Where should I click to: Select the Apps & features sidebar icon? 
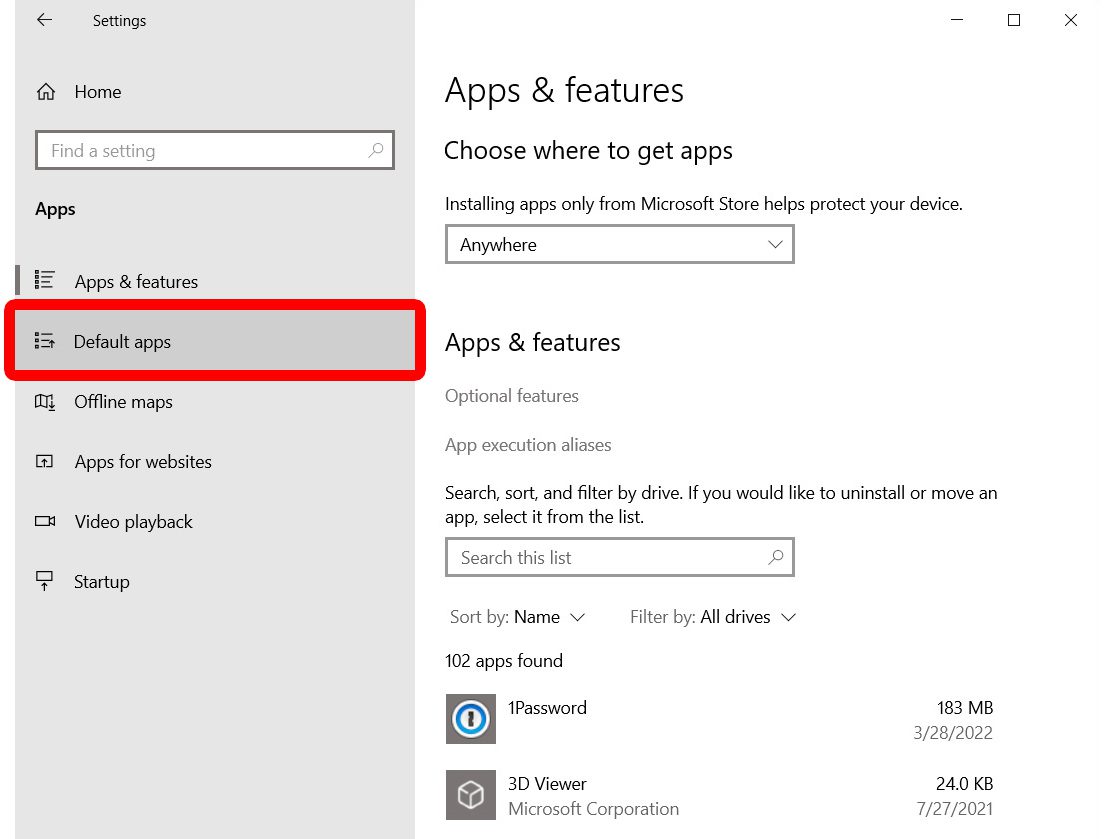tap(46, 280)
